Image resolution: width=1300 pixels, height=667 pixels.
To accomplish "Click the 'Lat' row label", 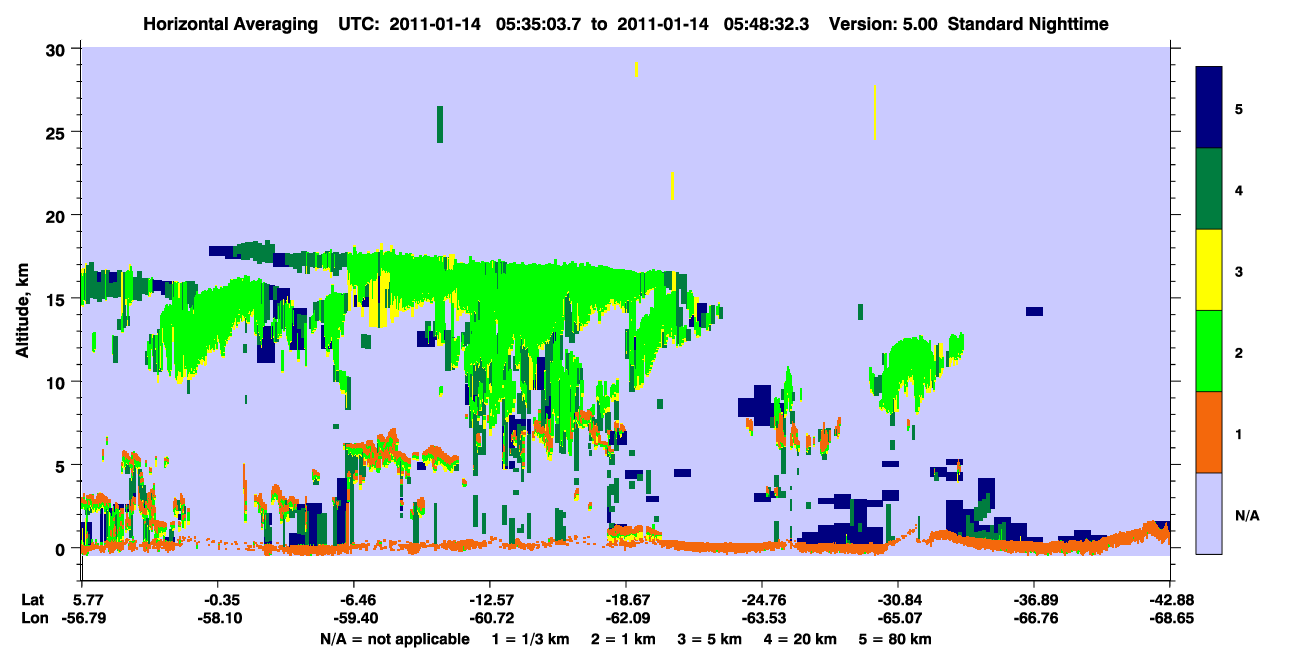I will (32, 600).
